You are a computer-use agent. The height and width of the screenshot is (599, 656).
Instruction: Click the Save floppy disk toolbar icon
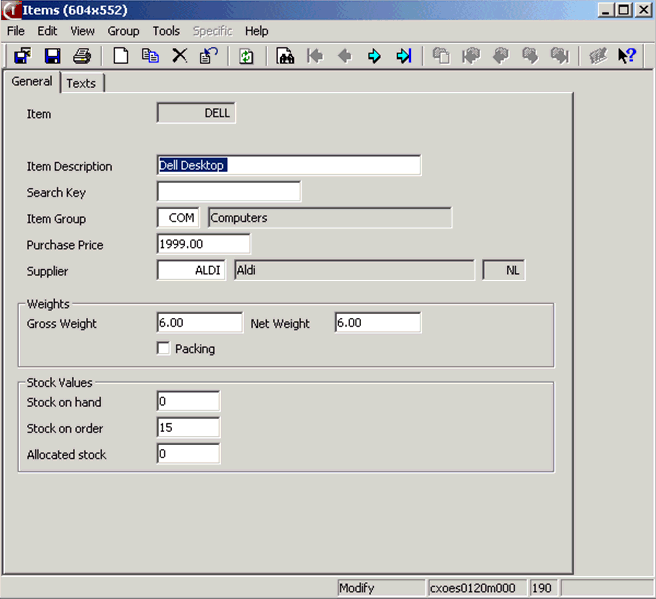point(52,56)
